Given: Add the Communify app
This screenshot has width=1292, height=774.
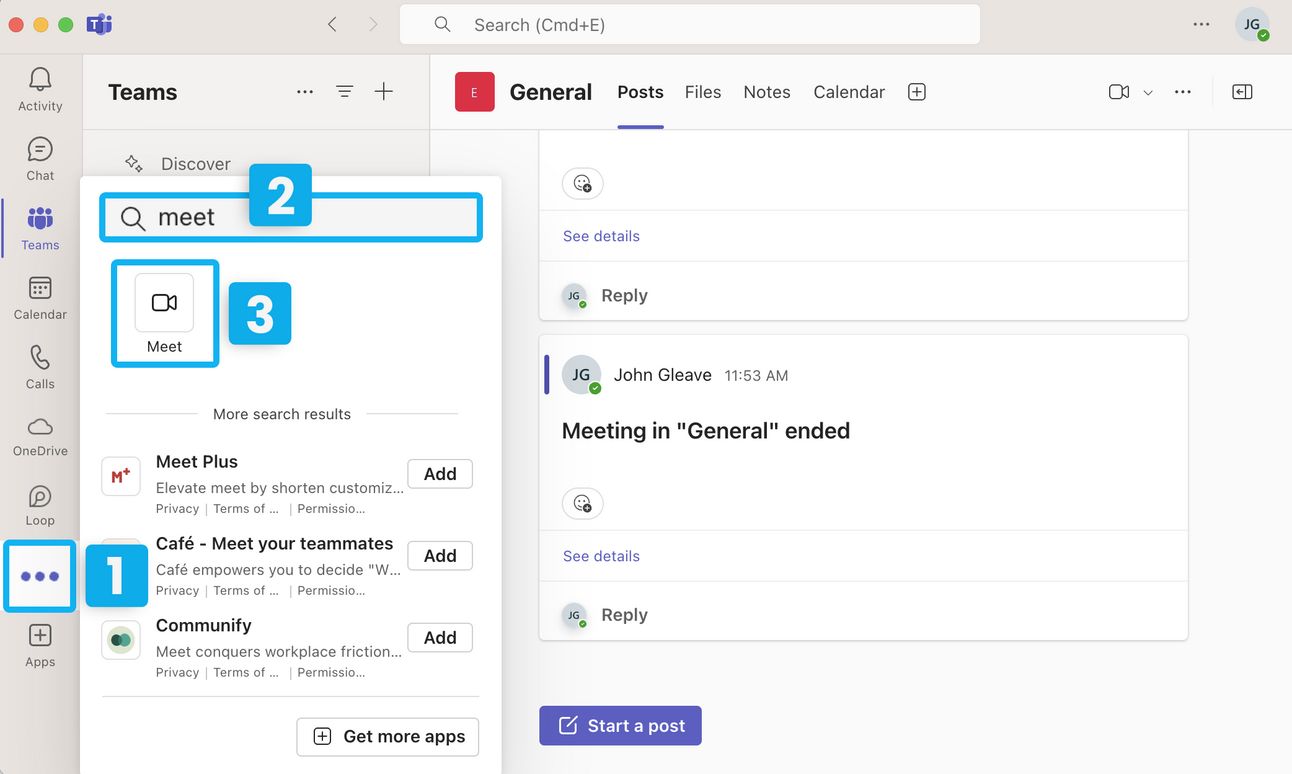Looking at the screenshot, I should (x=440, y=638).
